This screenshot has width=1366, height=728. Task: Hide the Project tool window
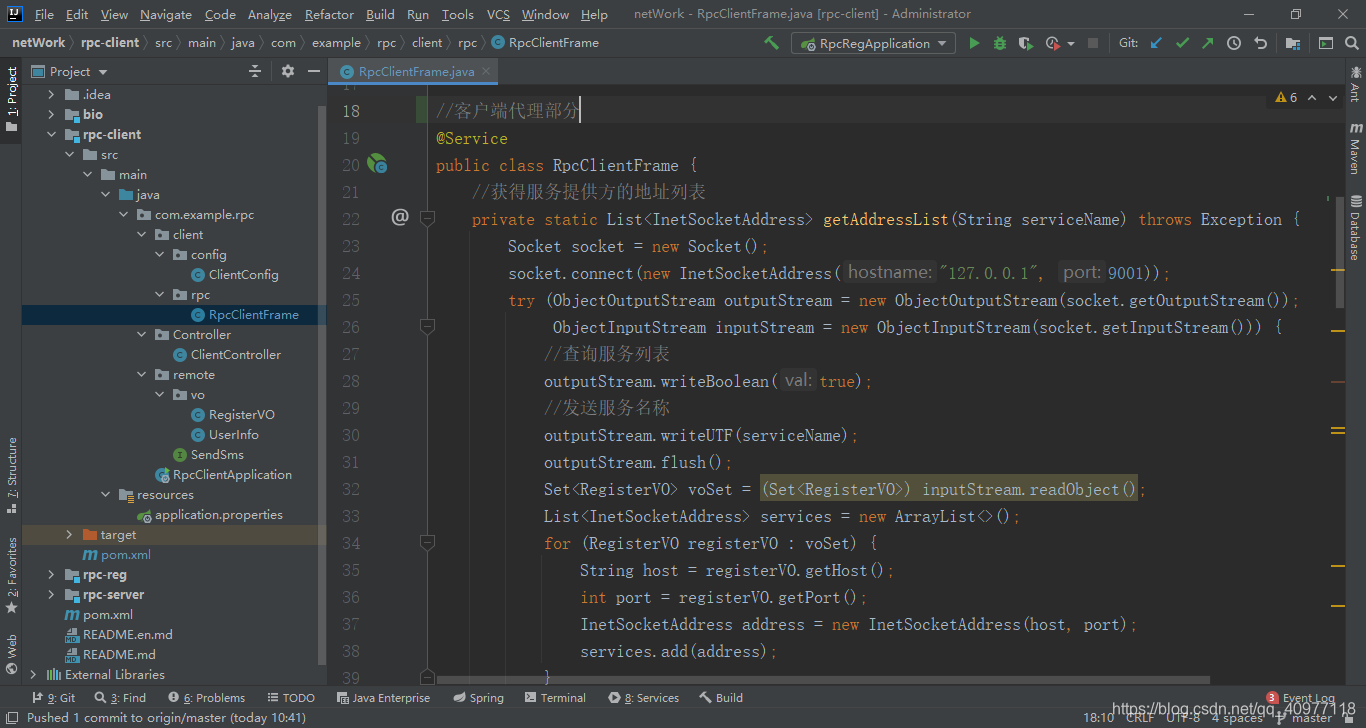click(313, 71)
